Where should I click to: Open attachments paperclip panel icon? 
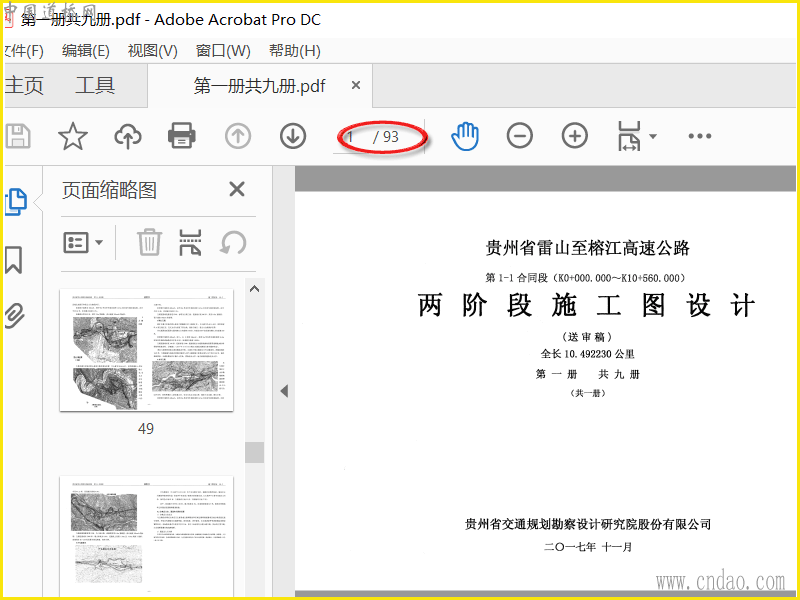[14, 315]
